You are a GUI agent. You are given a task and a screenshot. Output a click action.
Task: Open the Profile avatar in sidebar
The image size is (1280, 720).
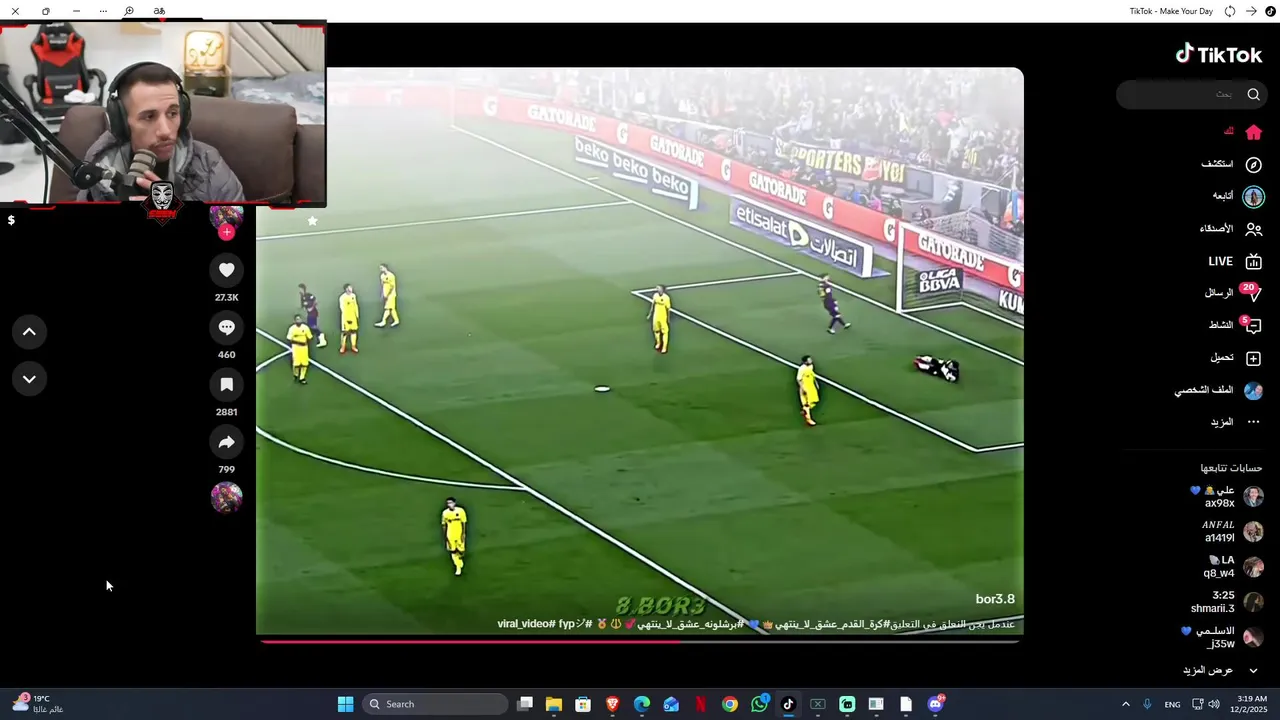pos(1253,390)
